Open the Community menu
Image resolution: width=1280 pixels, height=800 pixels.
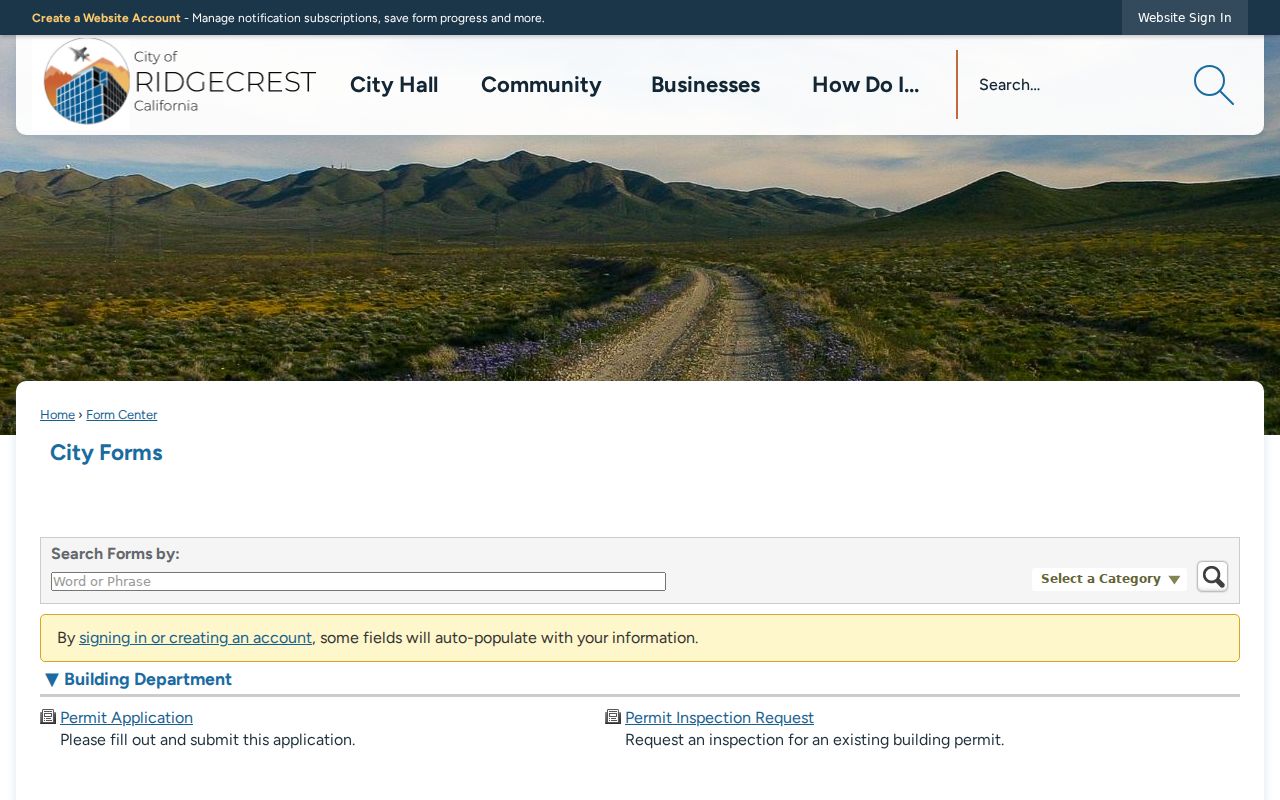pyautogui.click(x=541, y=85)
